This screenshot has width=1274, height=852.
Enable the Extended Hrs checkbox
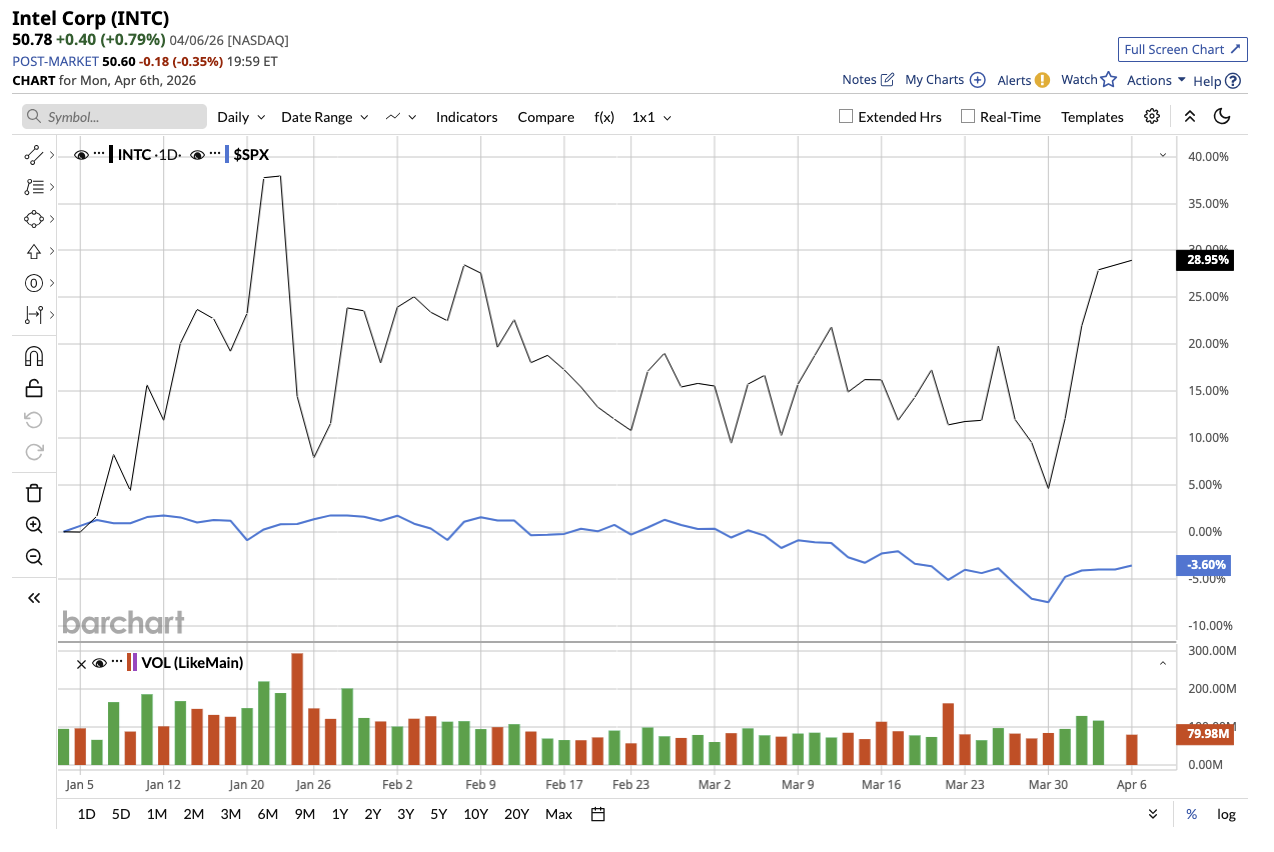tap(846, 116)
